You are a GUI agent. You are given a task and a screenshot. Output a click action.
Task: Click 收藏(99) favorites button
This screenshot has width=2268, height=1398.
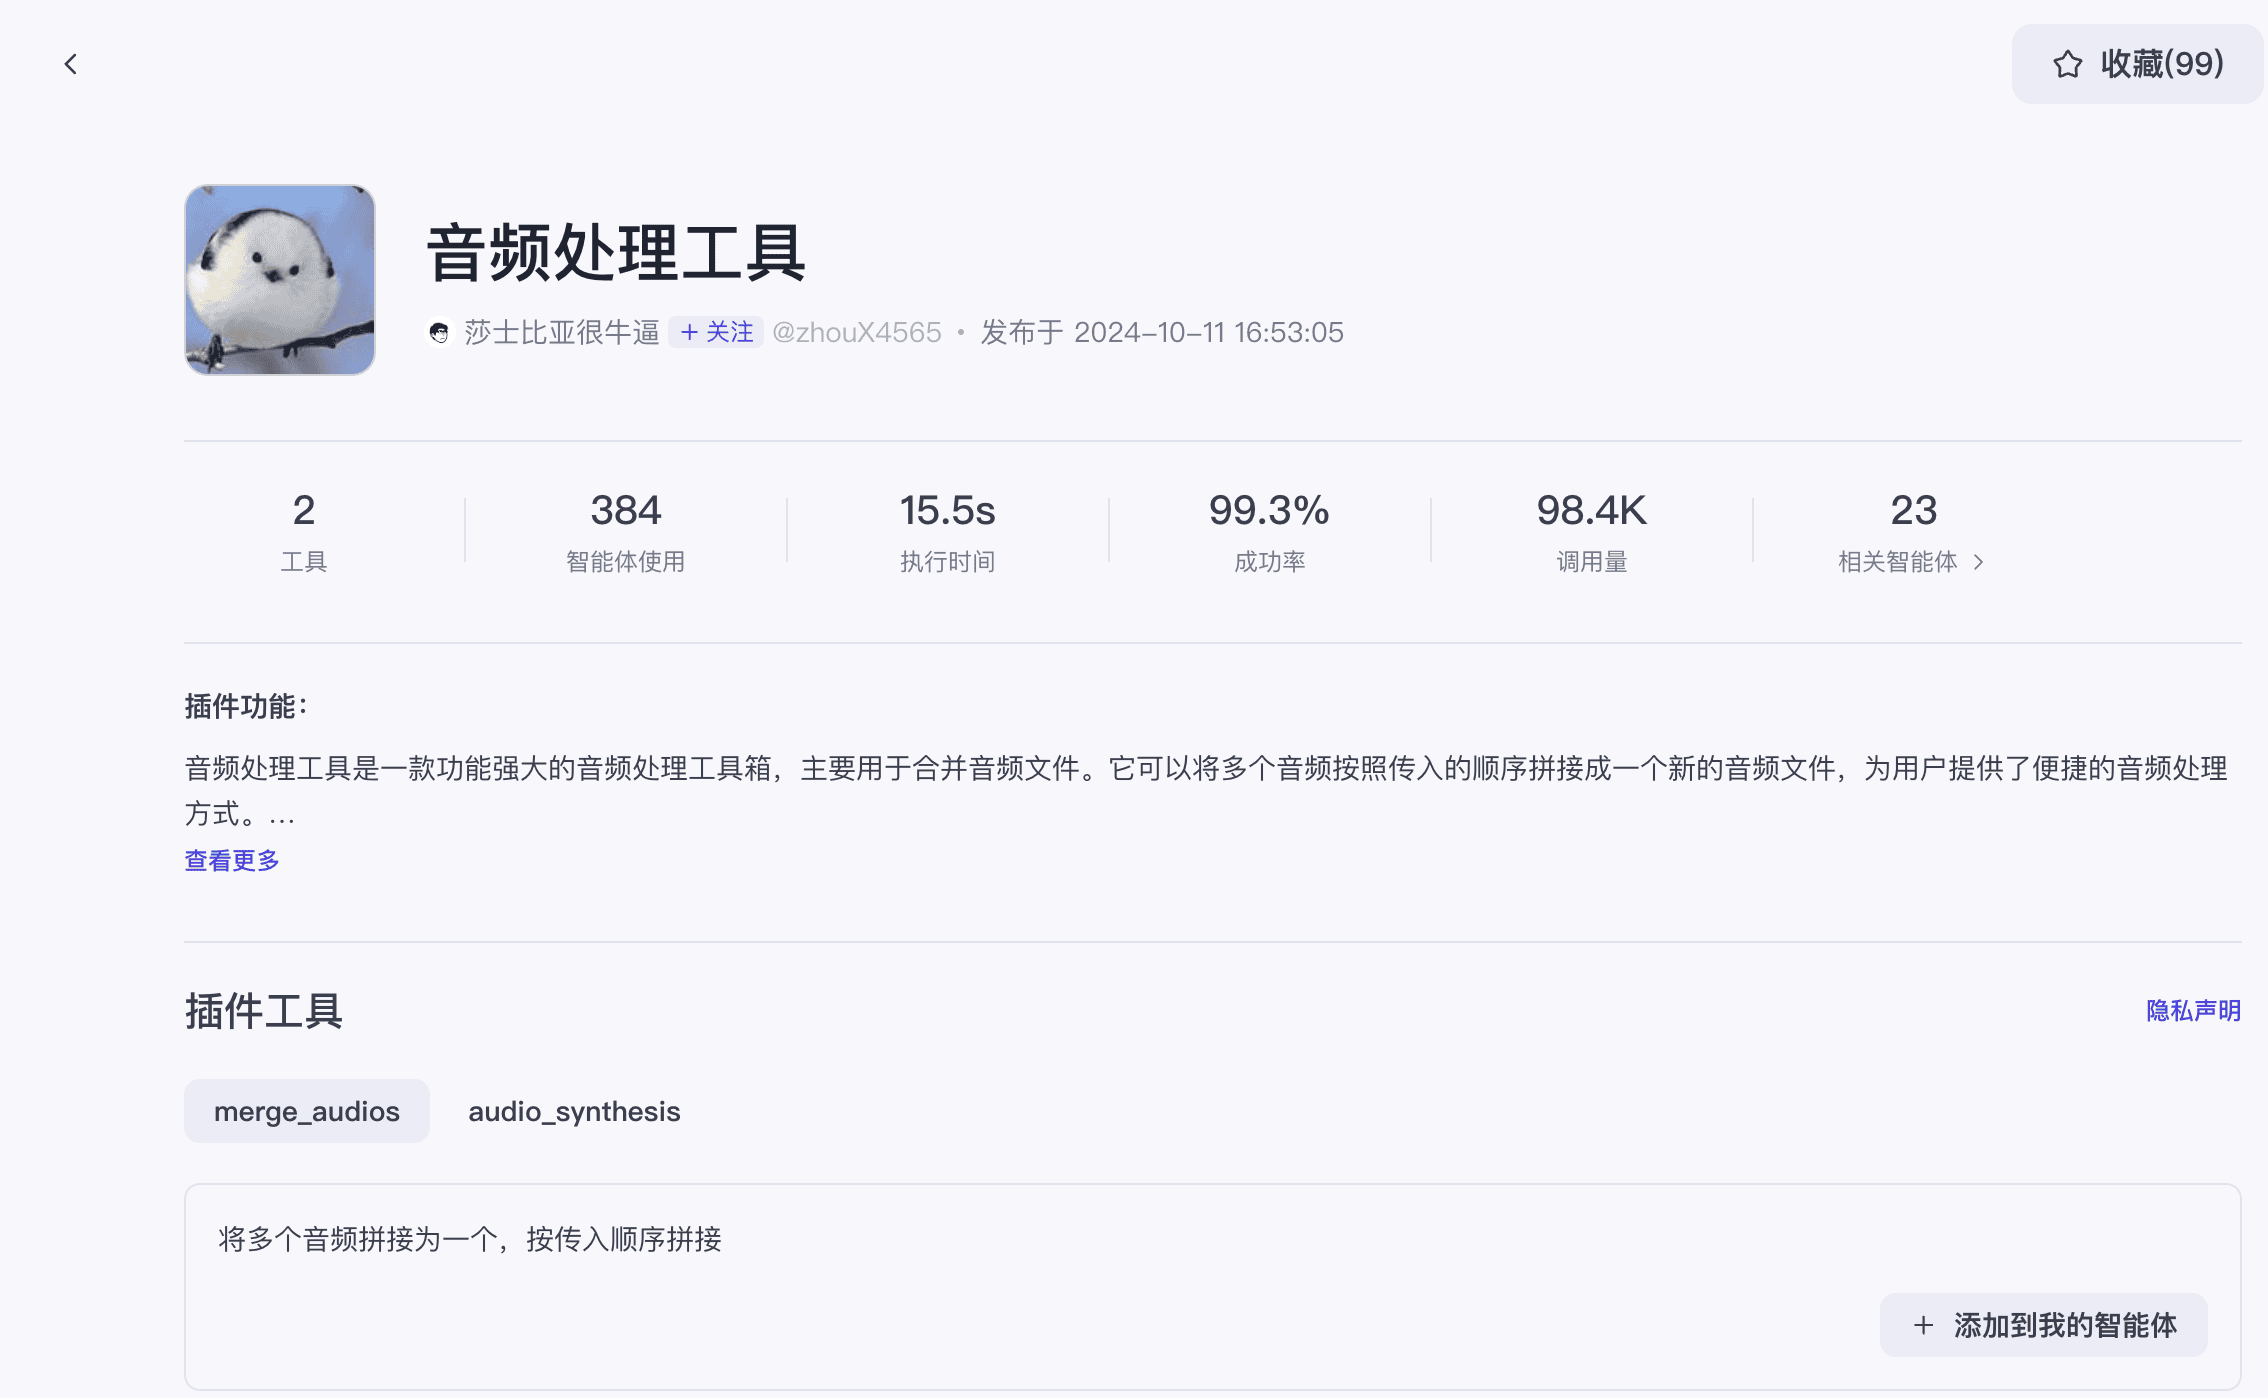2160,65
